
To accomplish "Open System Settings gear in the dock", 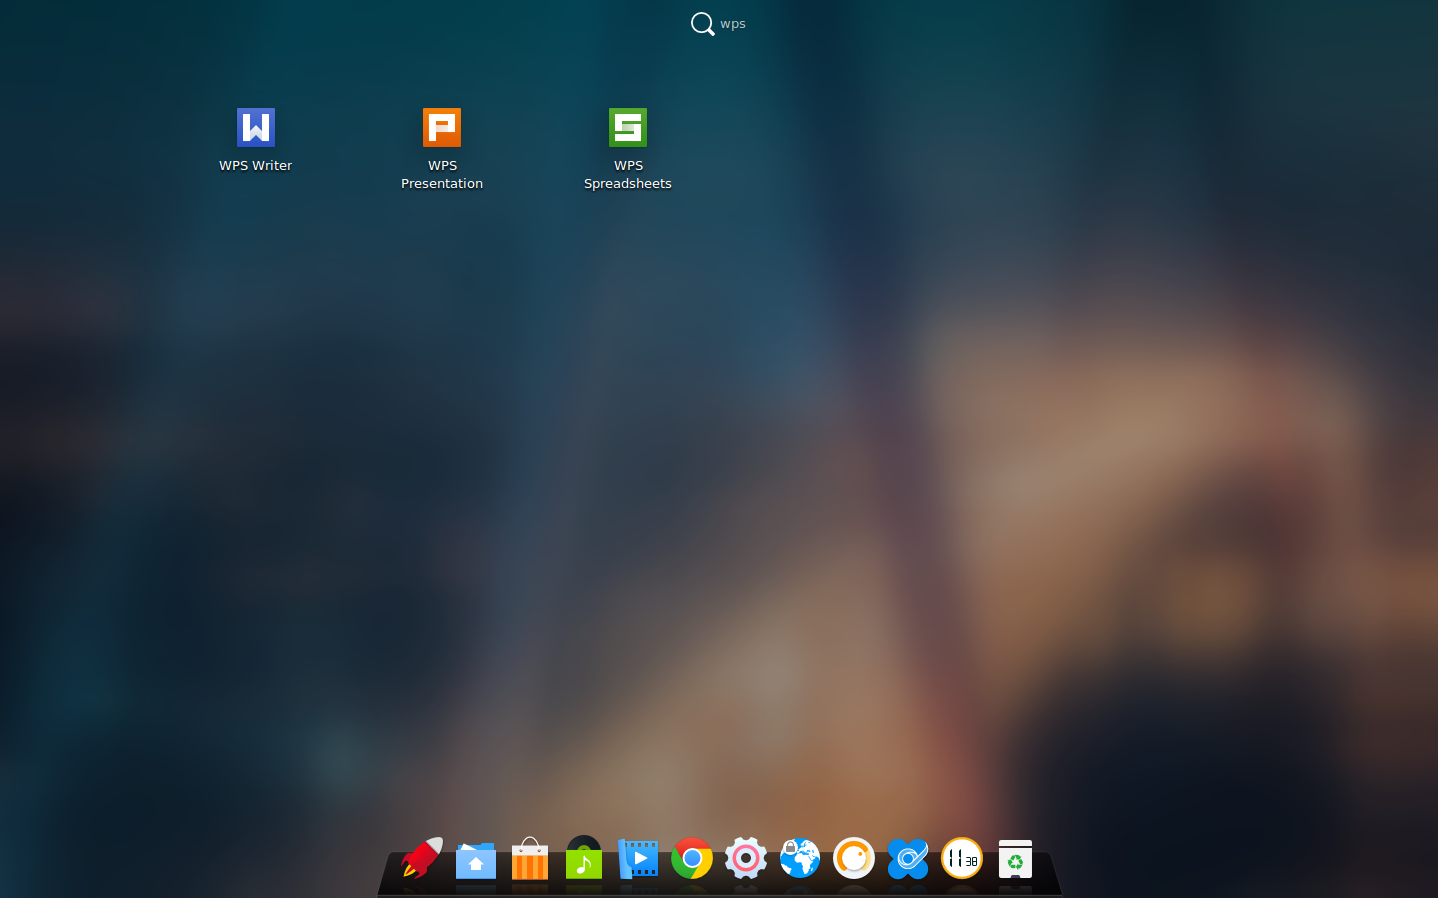I will coord(746,858).
